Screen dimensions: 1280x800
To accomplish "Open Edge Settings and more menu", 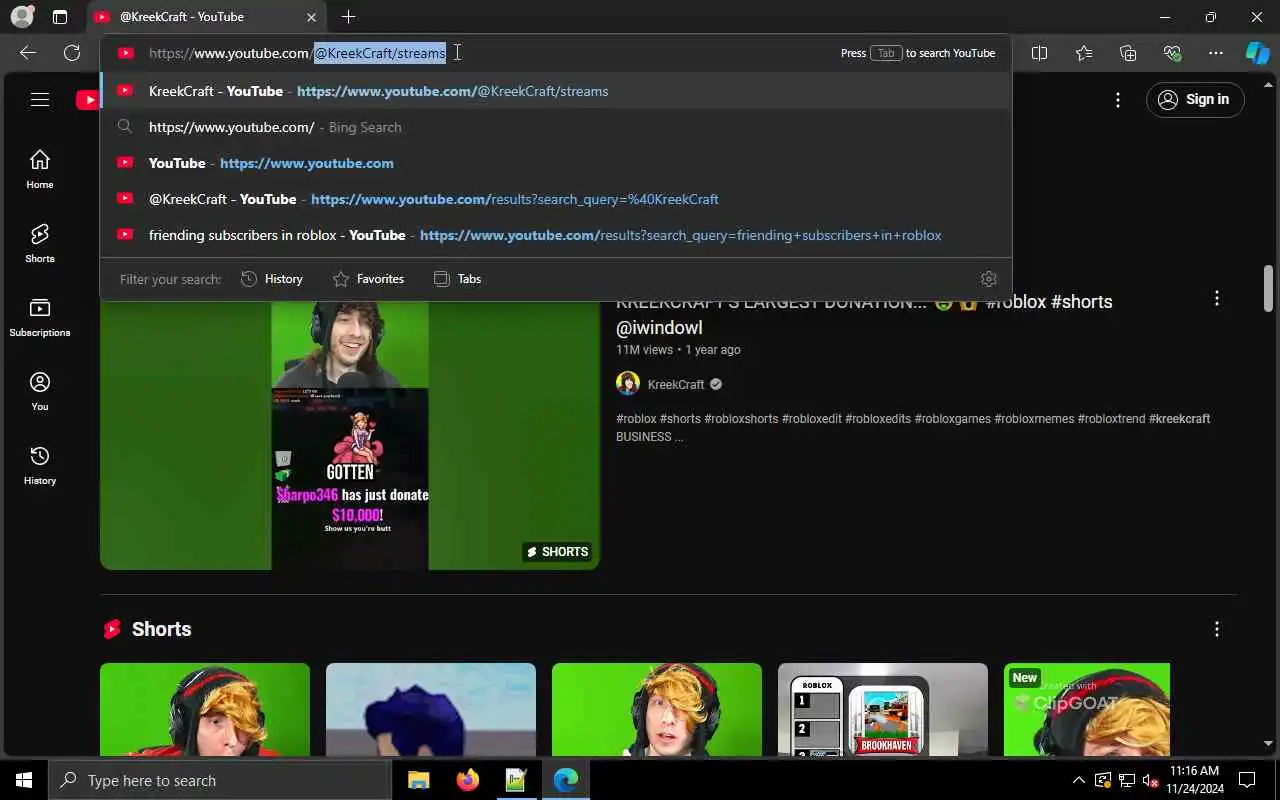I will tap(1216, 53).
